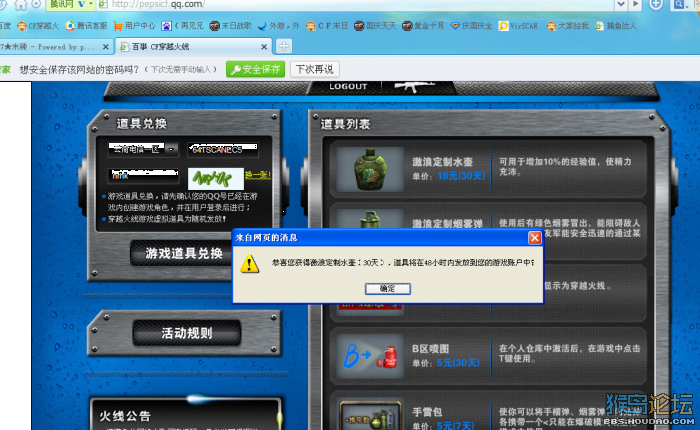Open the 捕鱼达人 bookmark
Viewport: 700px width, 430px height.
(x=616, y=26)
